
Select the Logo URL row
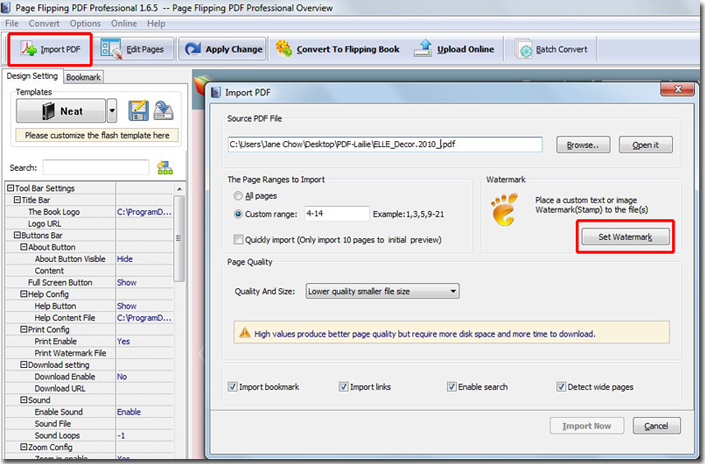89,223
